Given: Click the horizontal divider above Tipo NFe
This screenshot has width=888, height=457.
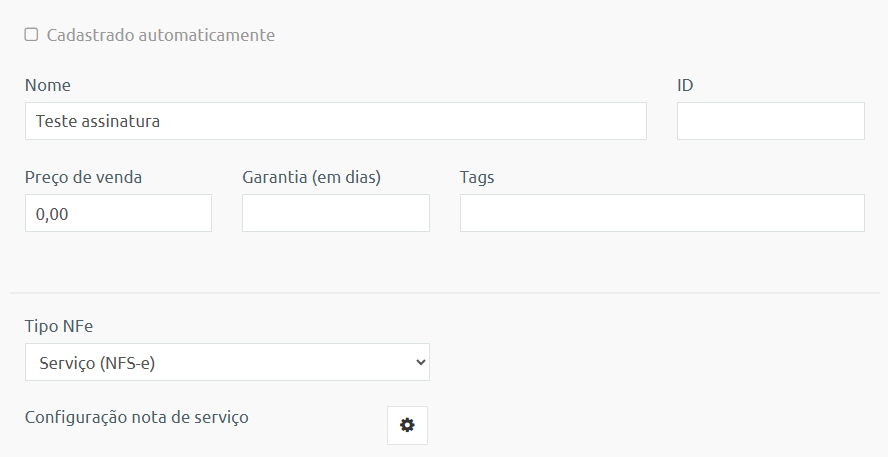Looking at the screenshot, I should point(445,293).
